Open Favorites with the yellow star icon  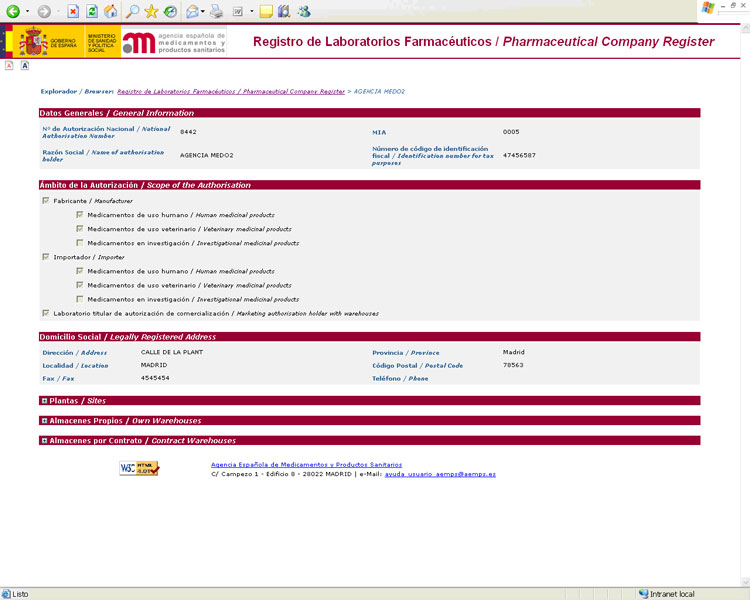pos(151,11)
